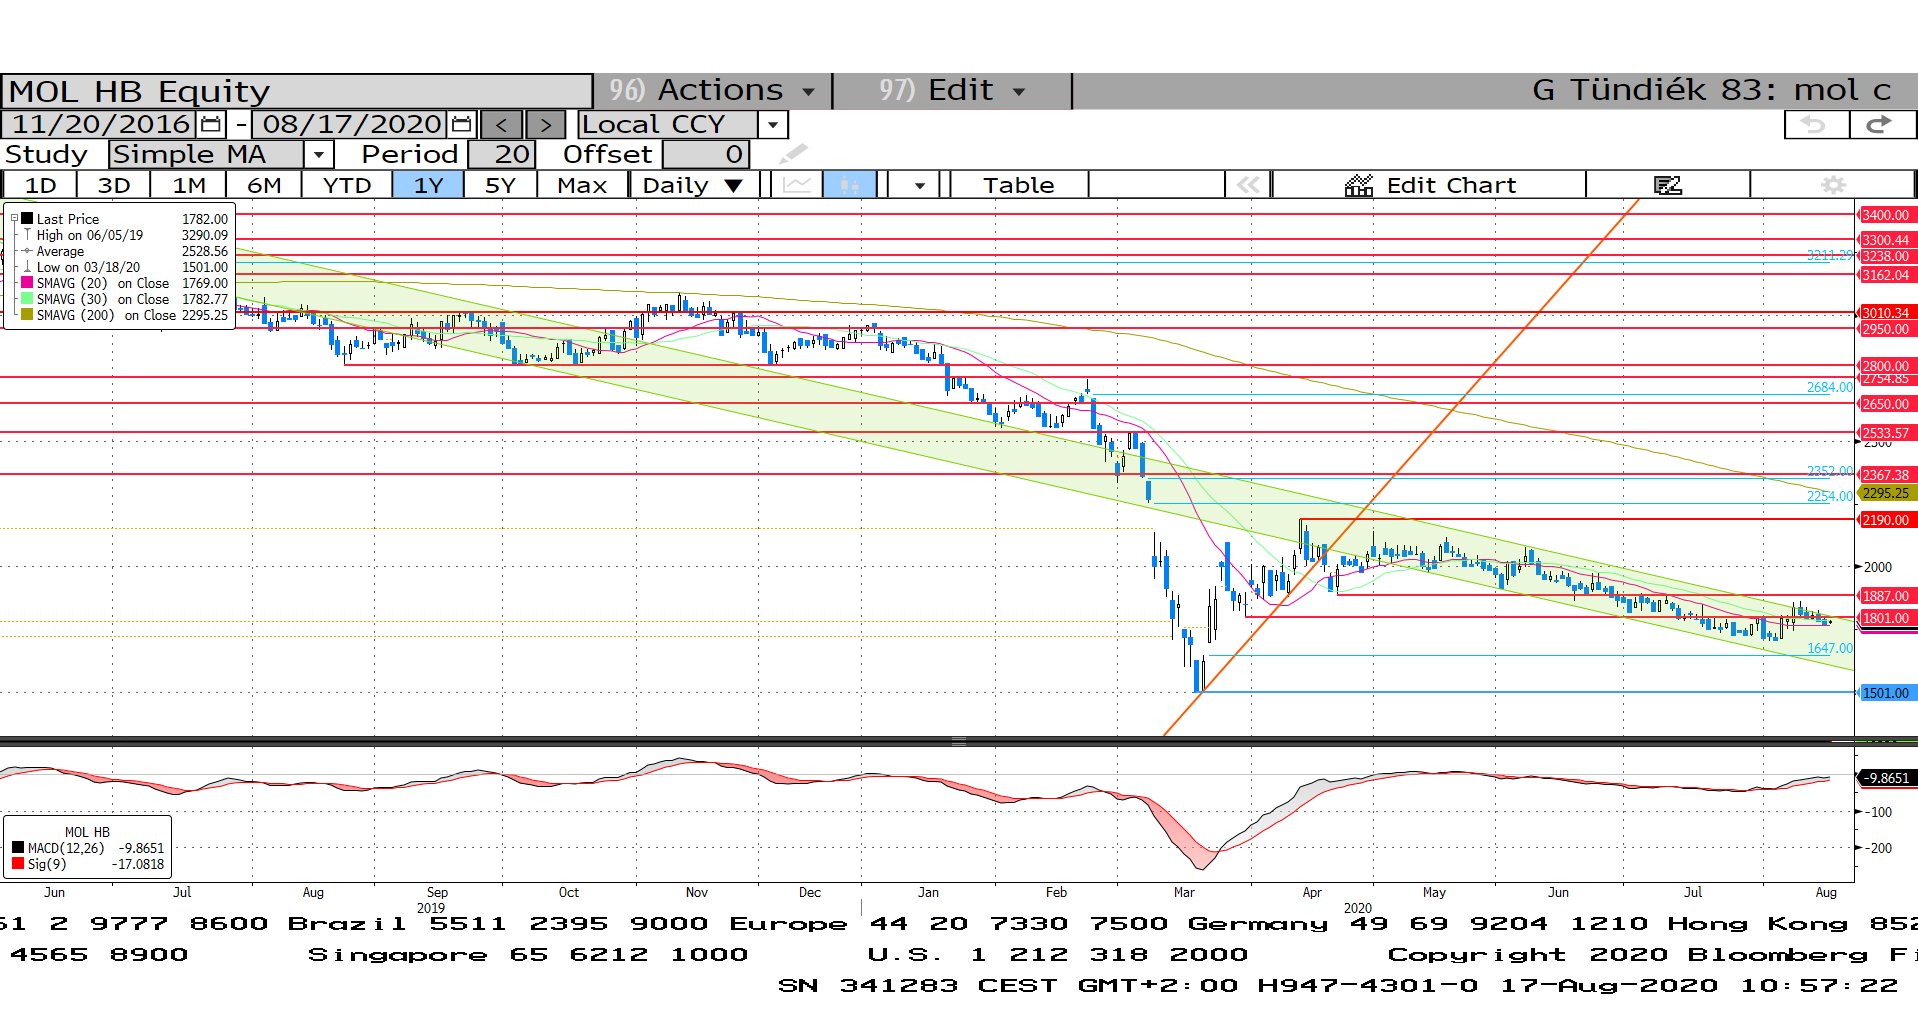Image resolution: width=1918 pixels, height=1025 pixels.
Task: Click the end date field 08/17/2020
Action: pos(352,124)
